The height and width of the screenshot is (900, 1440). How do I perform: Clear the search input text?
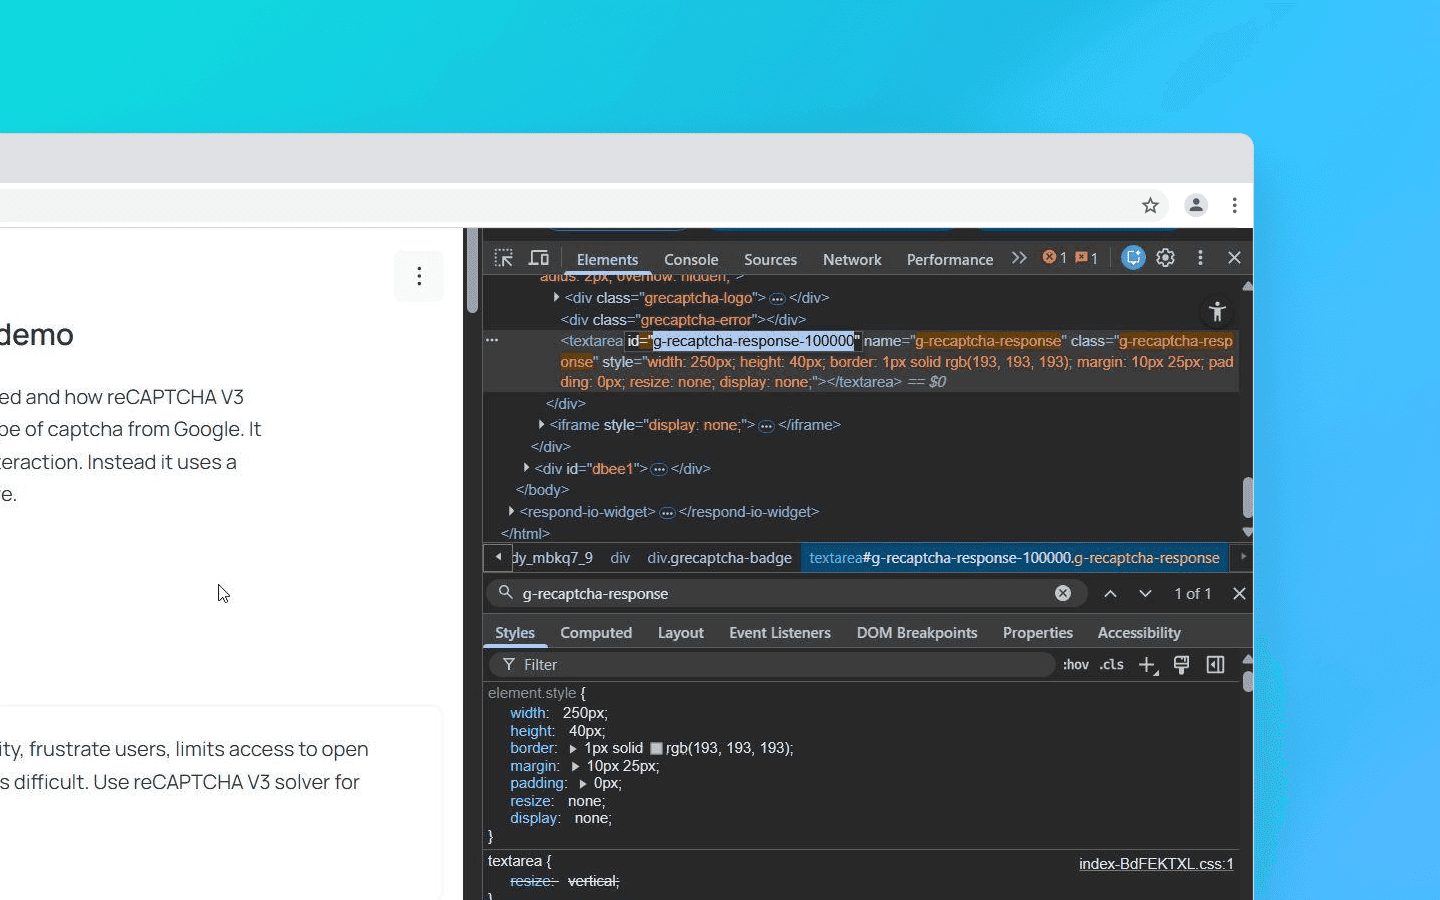pyautogui.click(x=1063, y=593)
